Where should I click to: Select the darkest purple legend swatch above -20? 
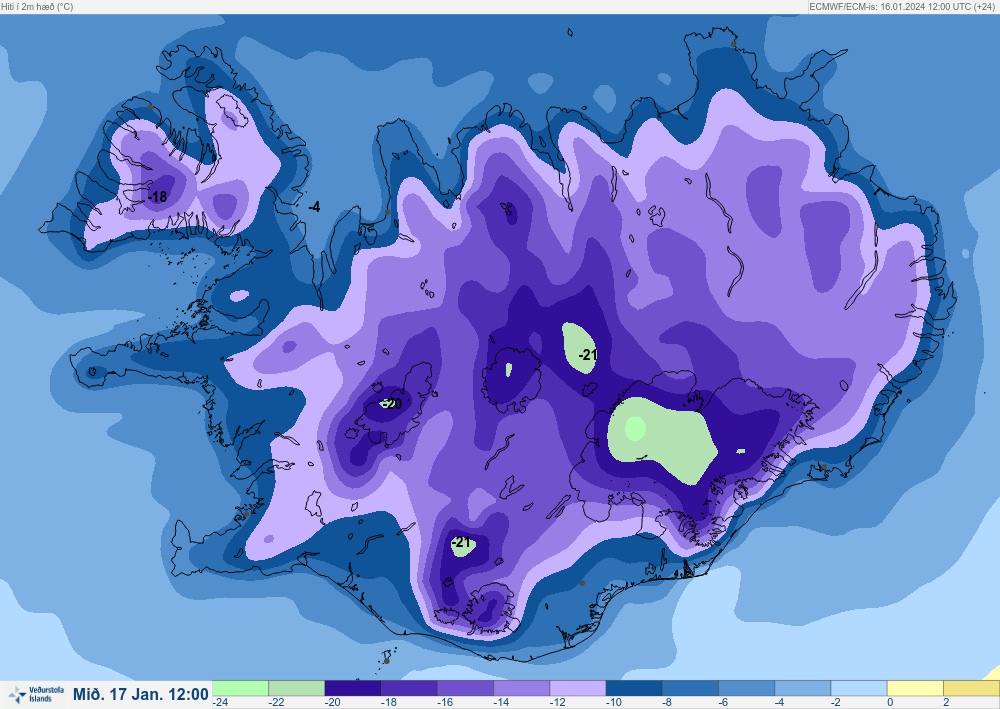click(353, 688)
